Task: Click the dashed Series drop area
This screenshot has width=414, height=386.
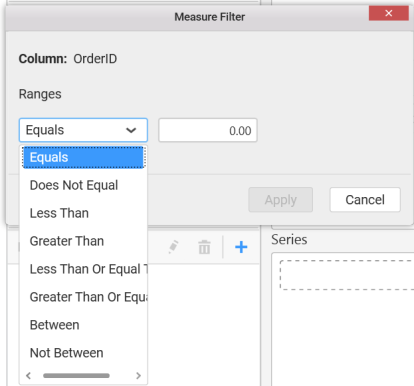Action: click(x=347, y=275)
